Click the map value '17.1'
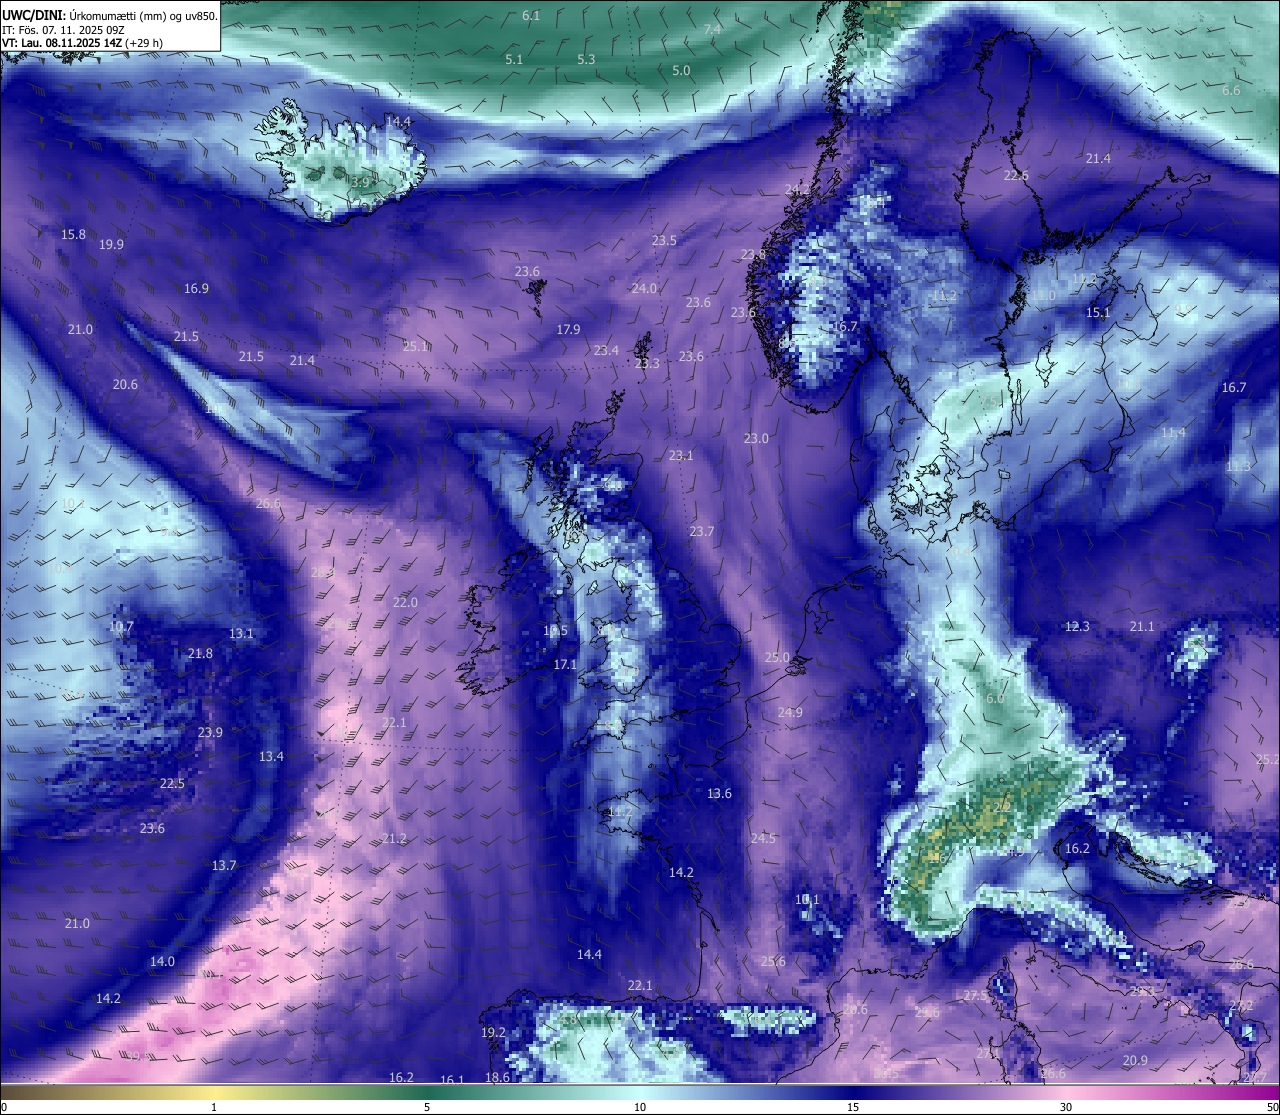Screen dimensions: 1280x1115 point(565,664)
